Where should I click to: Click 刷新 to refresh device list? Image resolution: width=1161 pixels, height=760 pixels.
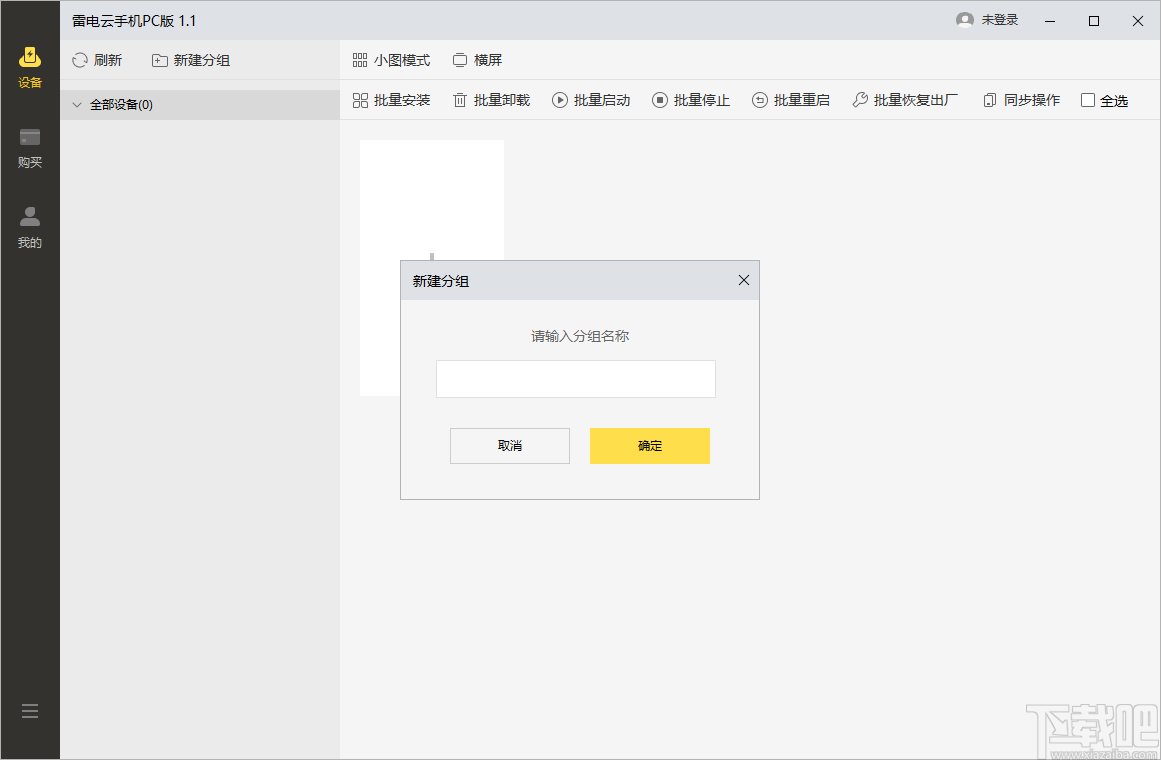point(97,59)
